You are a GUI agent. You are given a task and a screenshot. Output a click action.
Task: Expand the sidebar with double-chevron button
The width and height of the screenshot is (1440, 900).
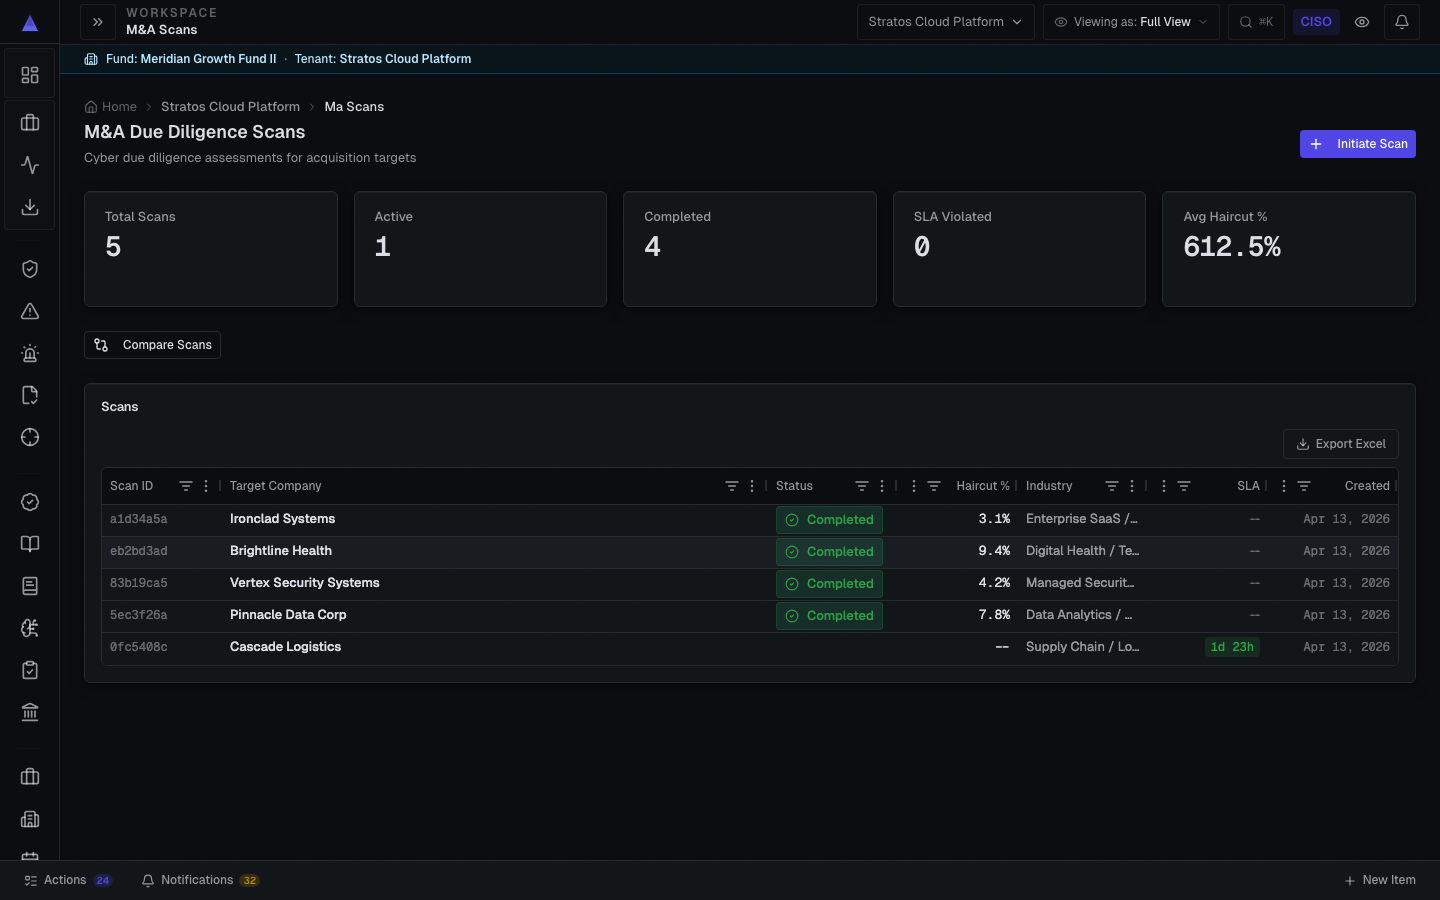[98, 22]
